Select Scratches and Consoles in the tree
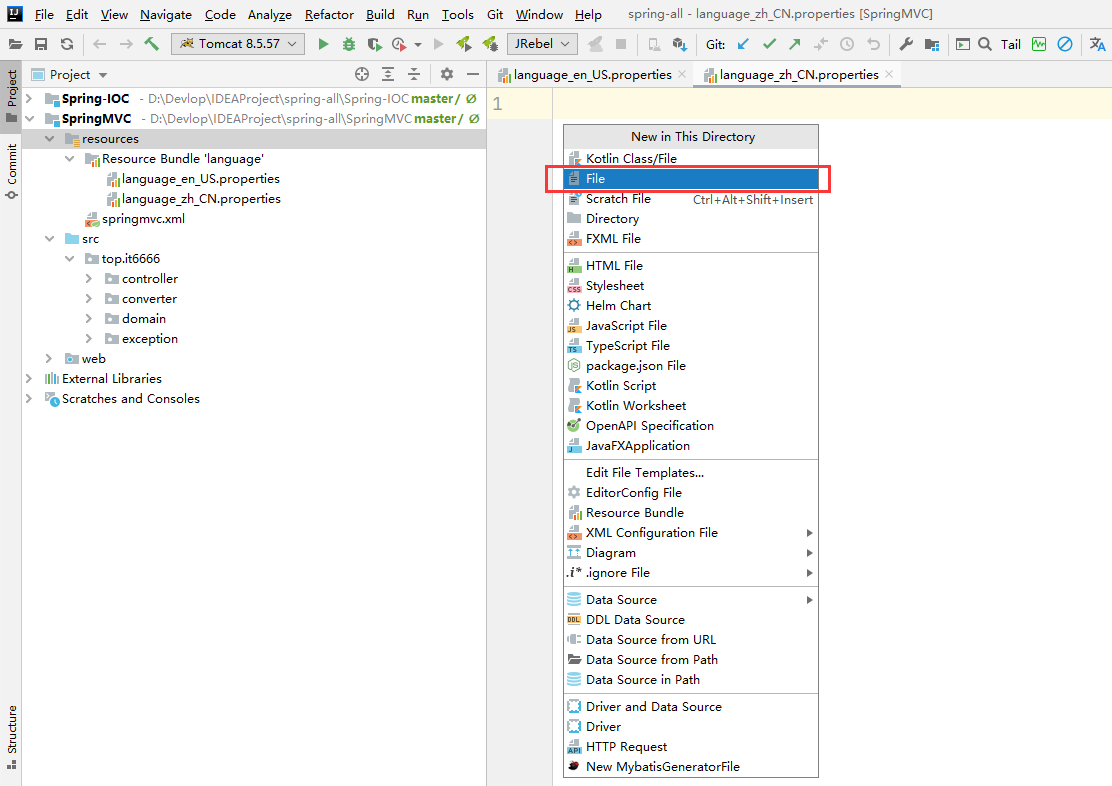This screenshot has height=786, width=1112. [130, 399]
